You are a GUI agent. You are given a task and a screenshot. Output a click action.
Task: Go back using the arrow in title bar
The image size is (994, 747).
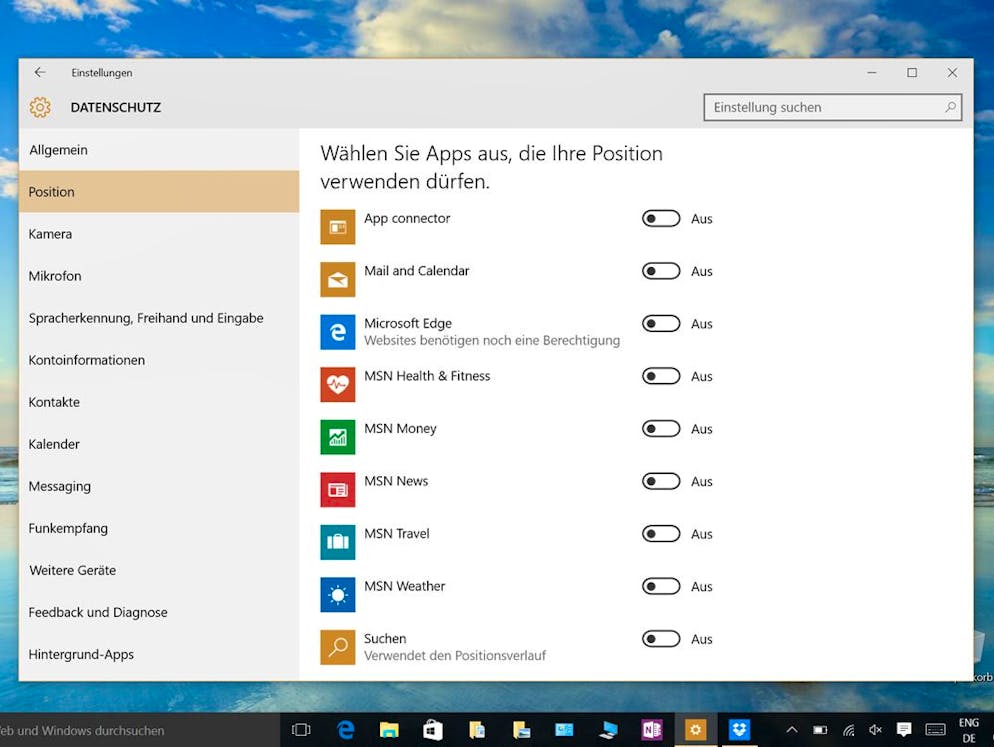click(40, 72)
